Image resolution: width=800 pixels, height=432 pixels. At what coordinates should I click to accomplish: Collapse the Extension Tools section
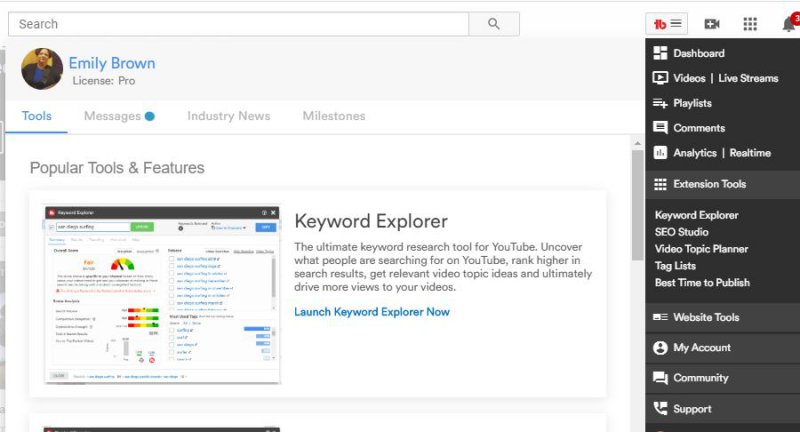[708, 184]
